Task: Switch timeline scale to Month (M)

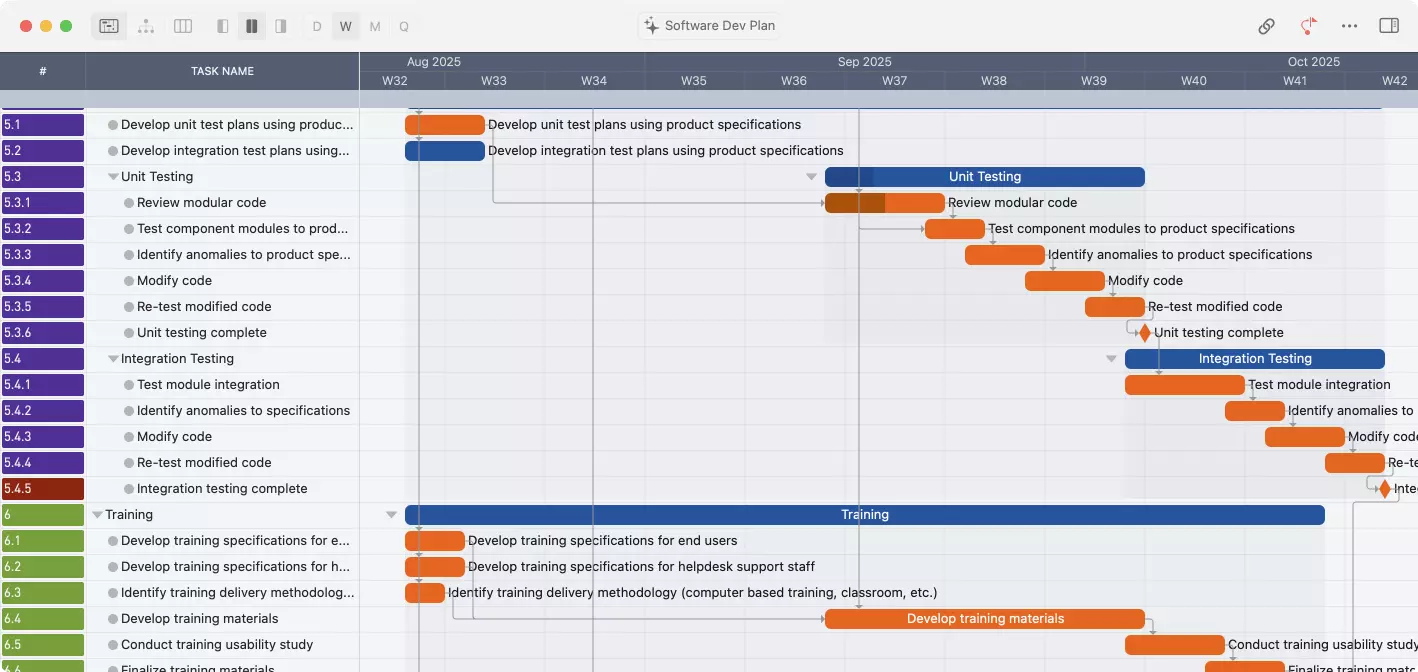Action: [375, 26]
